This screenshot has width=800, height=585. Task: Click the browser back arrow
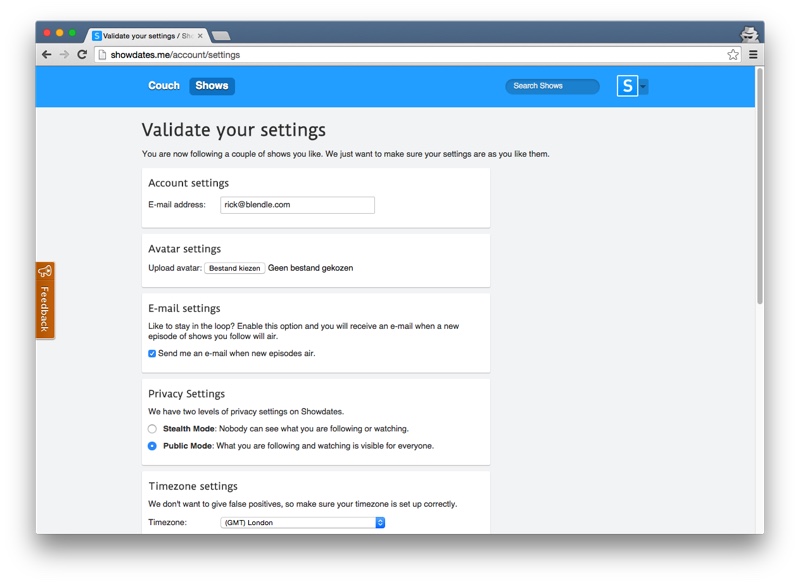(47, 55)
